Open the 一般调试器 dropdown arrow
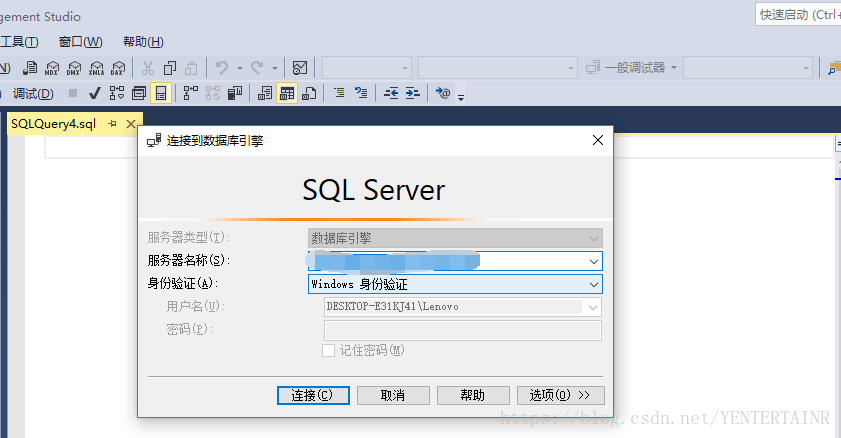This screenshot has height=438, width=841. [674, 68]
